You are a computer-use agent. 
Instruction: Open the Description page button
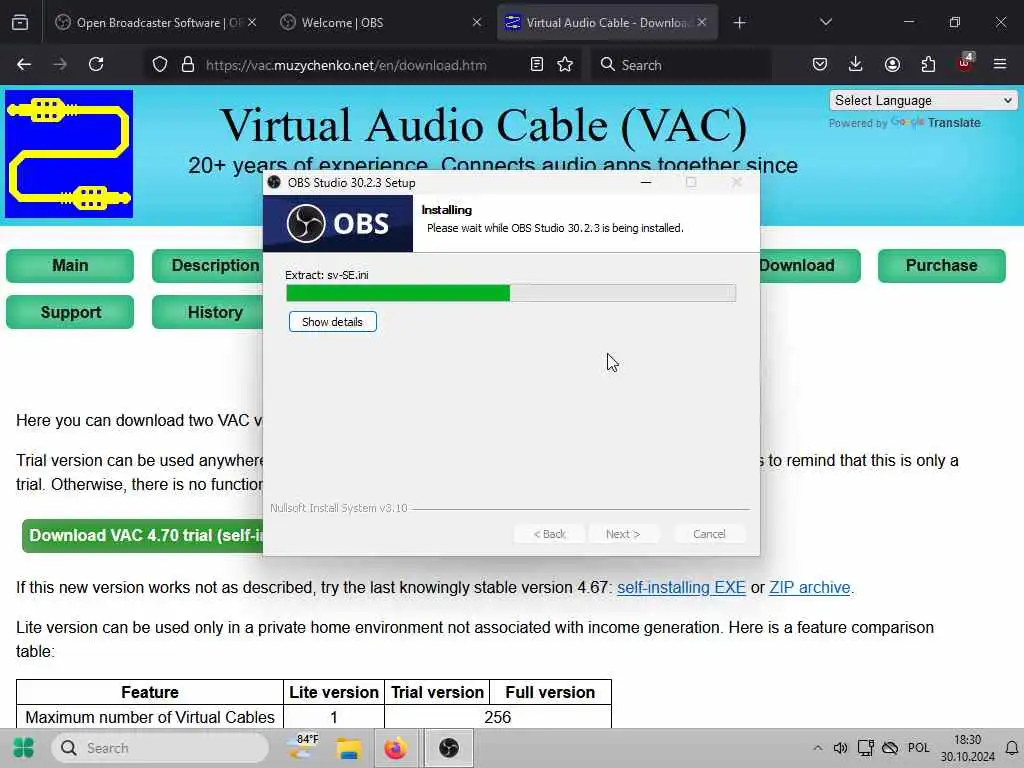coord(208,266)
